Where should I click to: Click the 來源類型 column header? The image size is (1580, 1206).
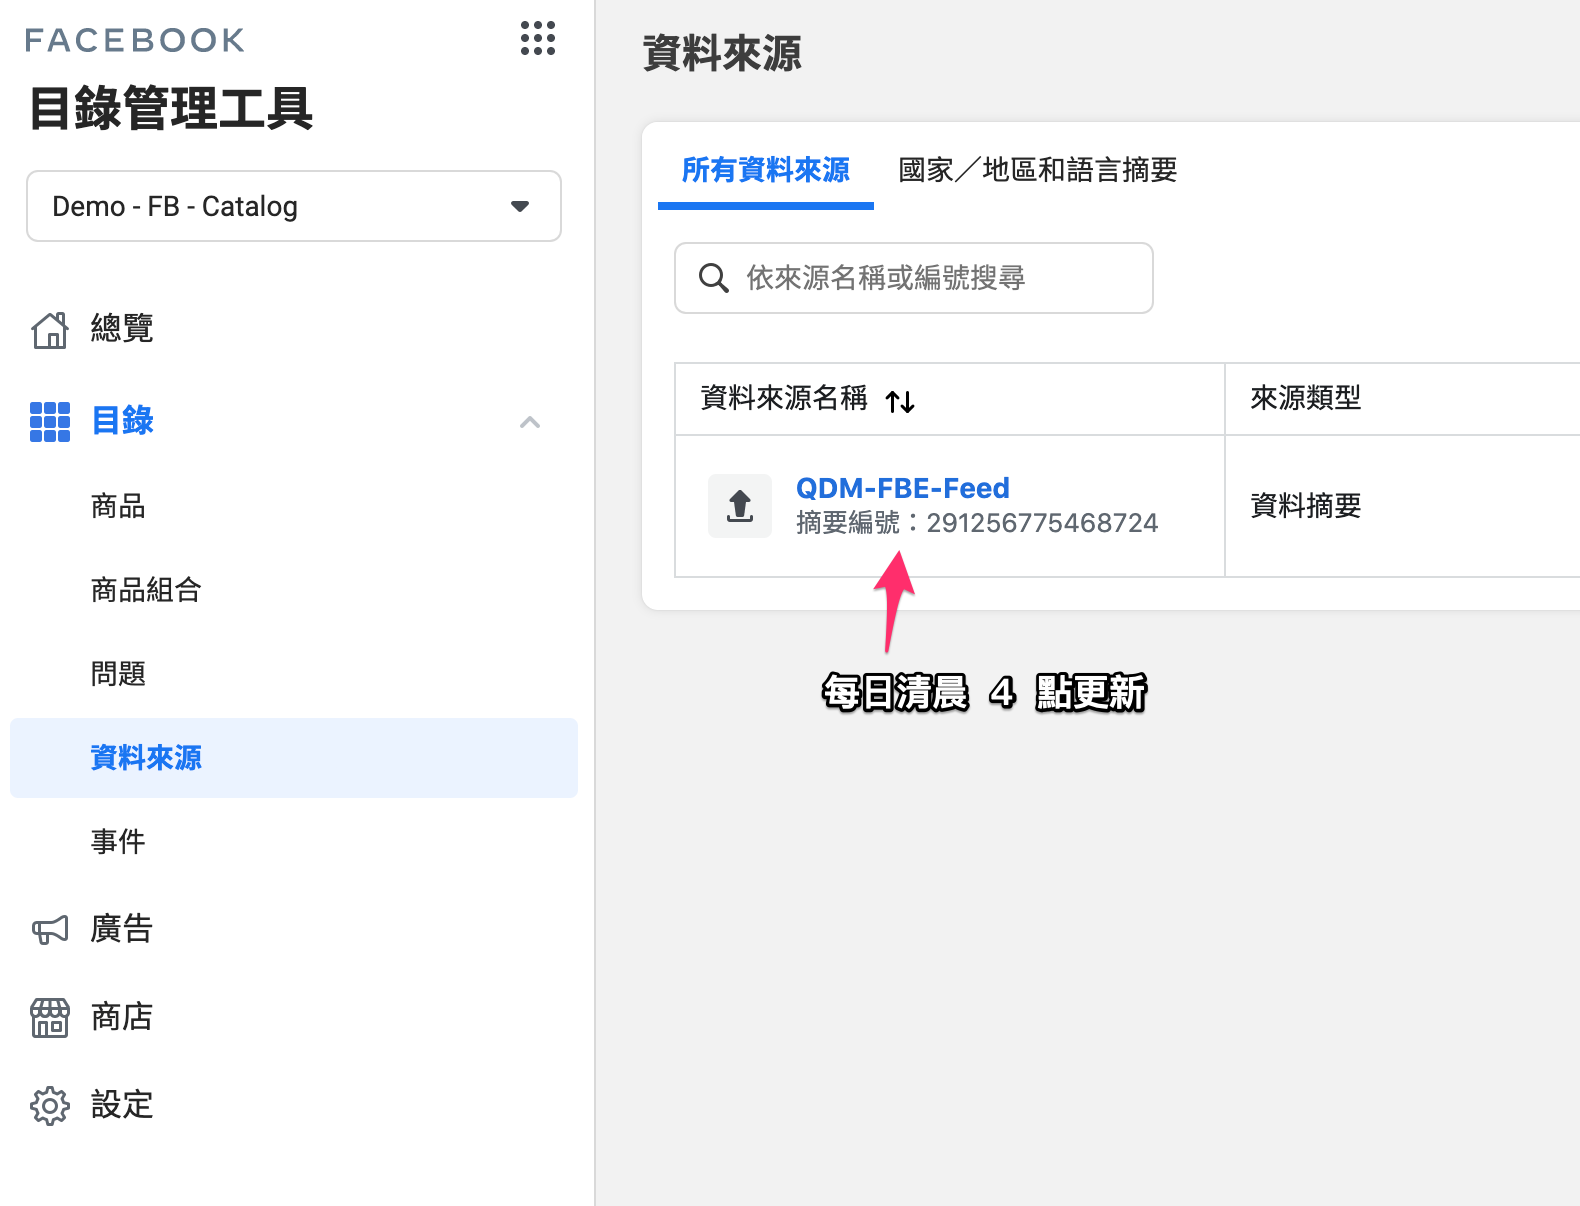click(1306, 398)
